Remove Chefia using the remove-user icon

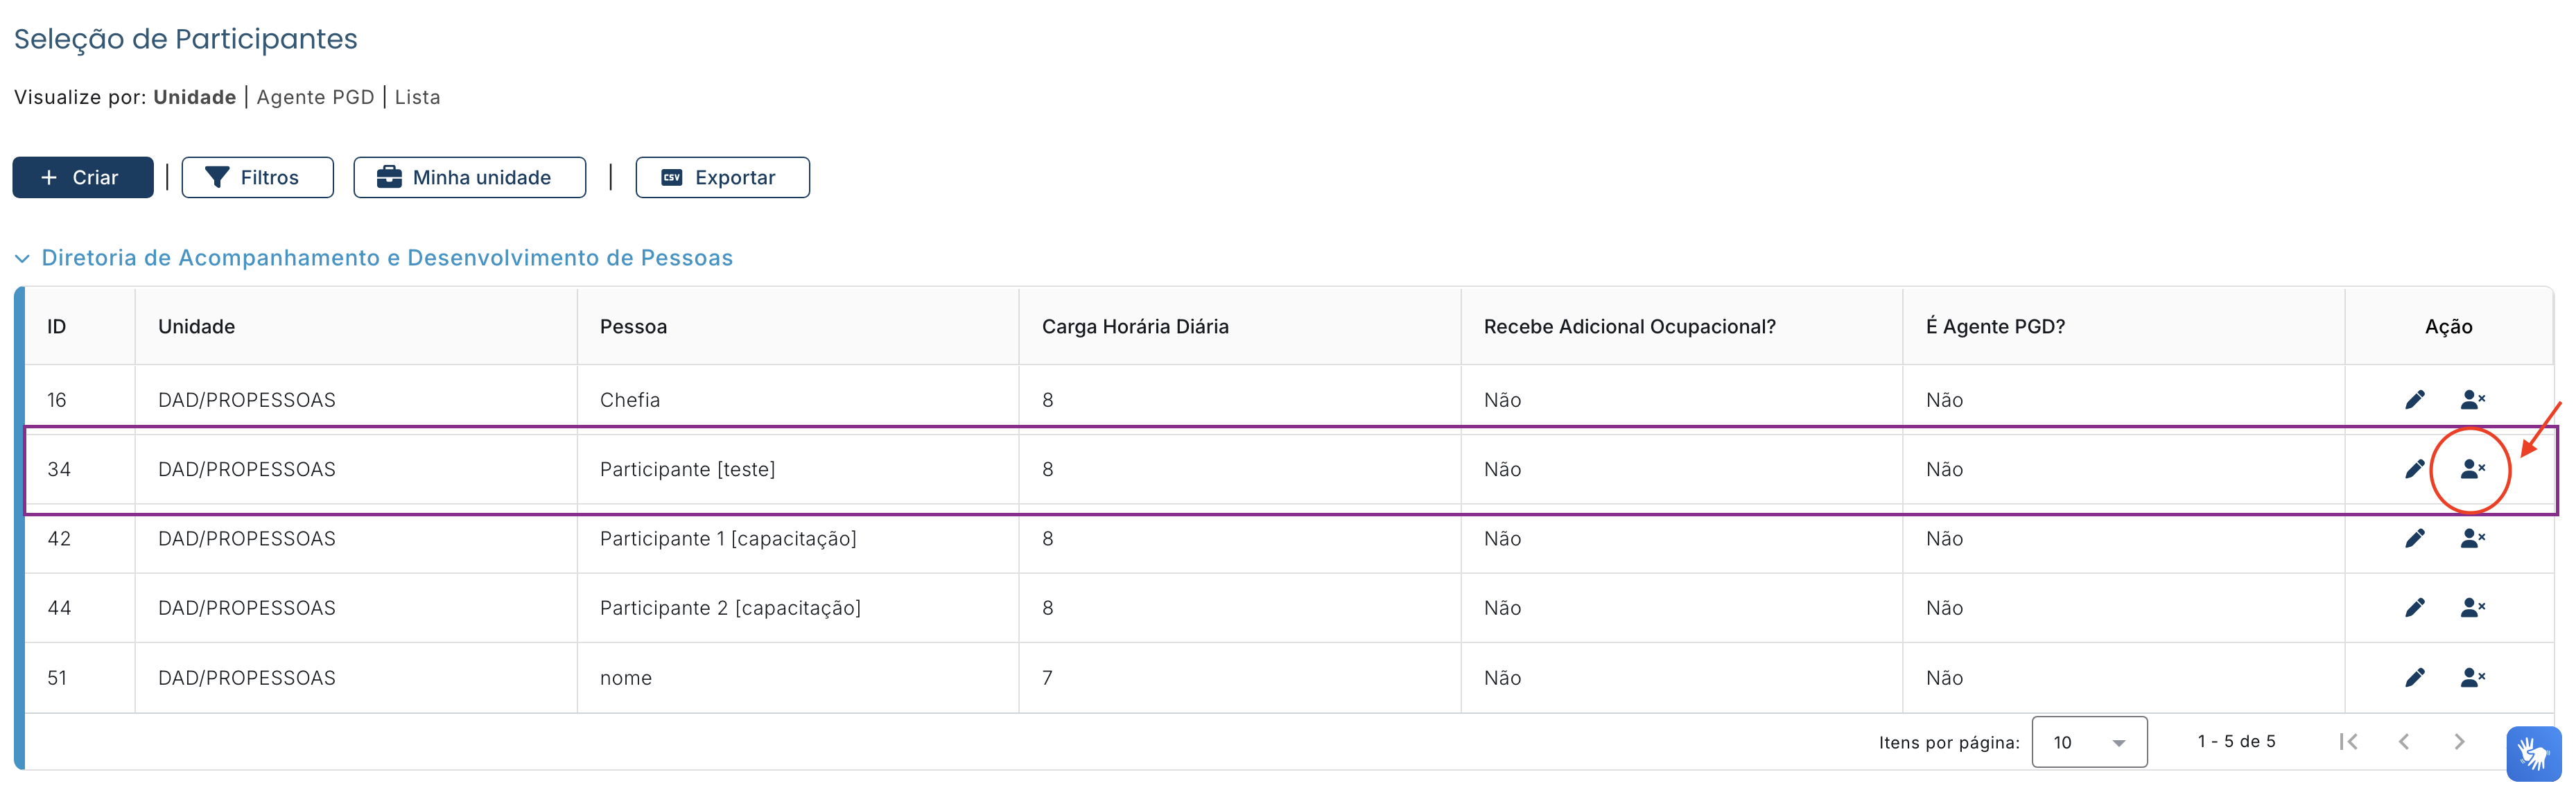coord(2472,400)
